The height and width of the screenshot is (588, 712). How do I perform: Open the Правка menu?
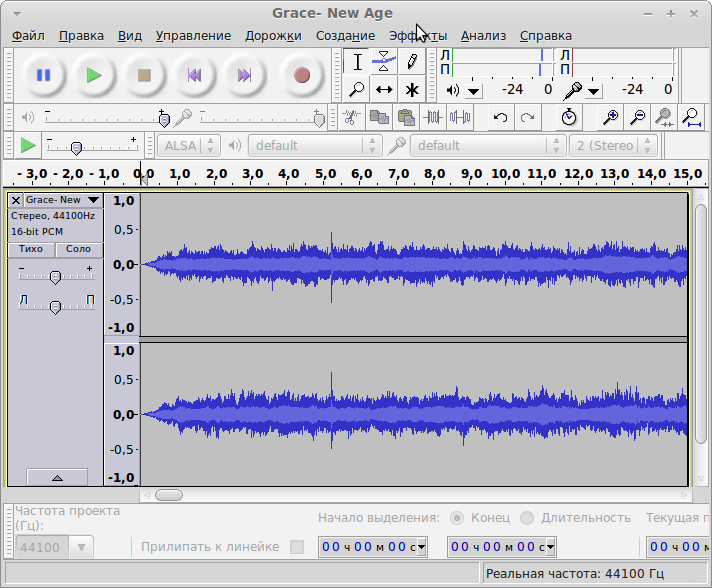point(81,36)
